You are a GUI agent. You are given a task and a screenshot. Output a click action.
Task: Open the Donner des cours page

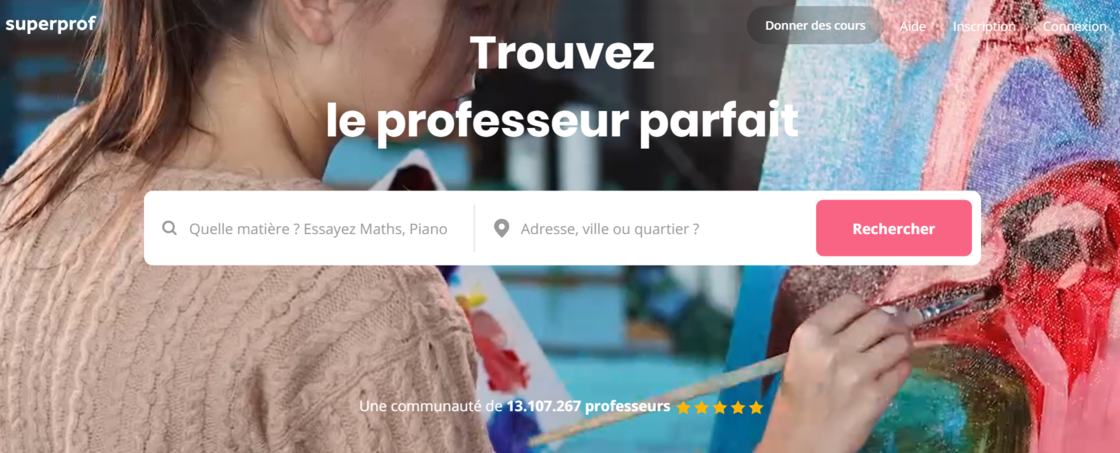[x=815, y=26]
